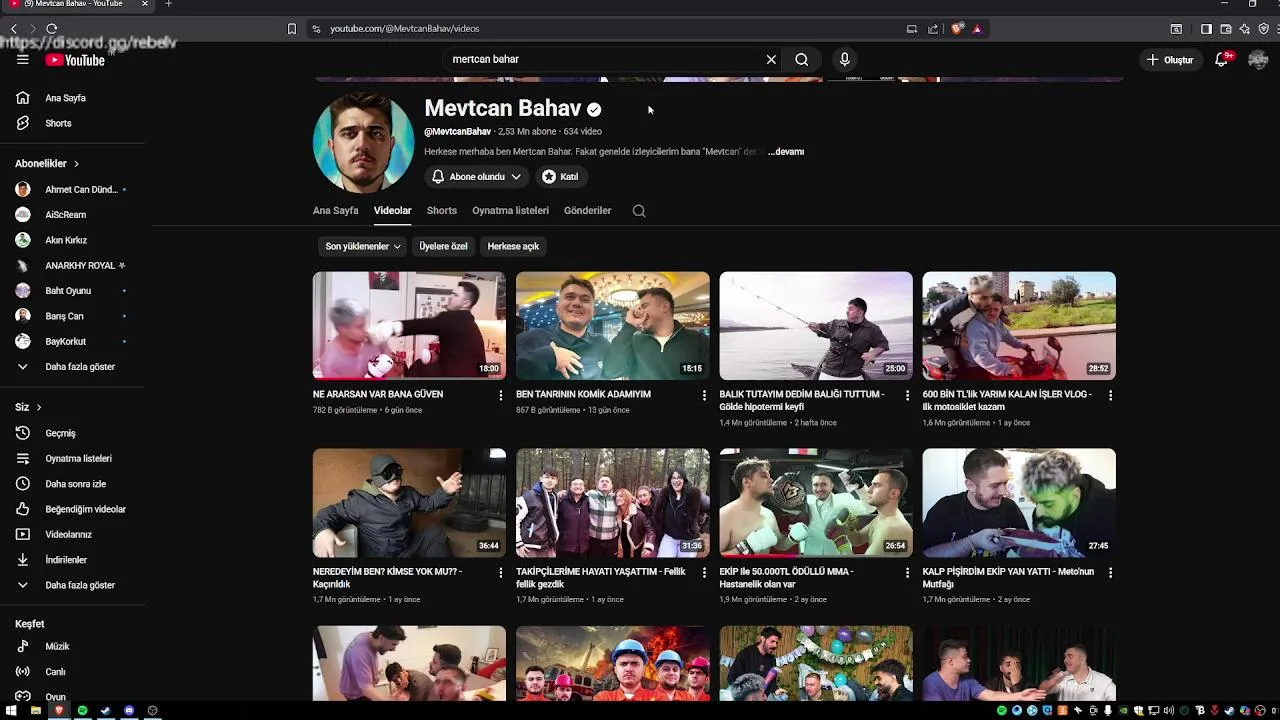Clear the search box text with X

(x=771, y=59)
